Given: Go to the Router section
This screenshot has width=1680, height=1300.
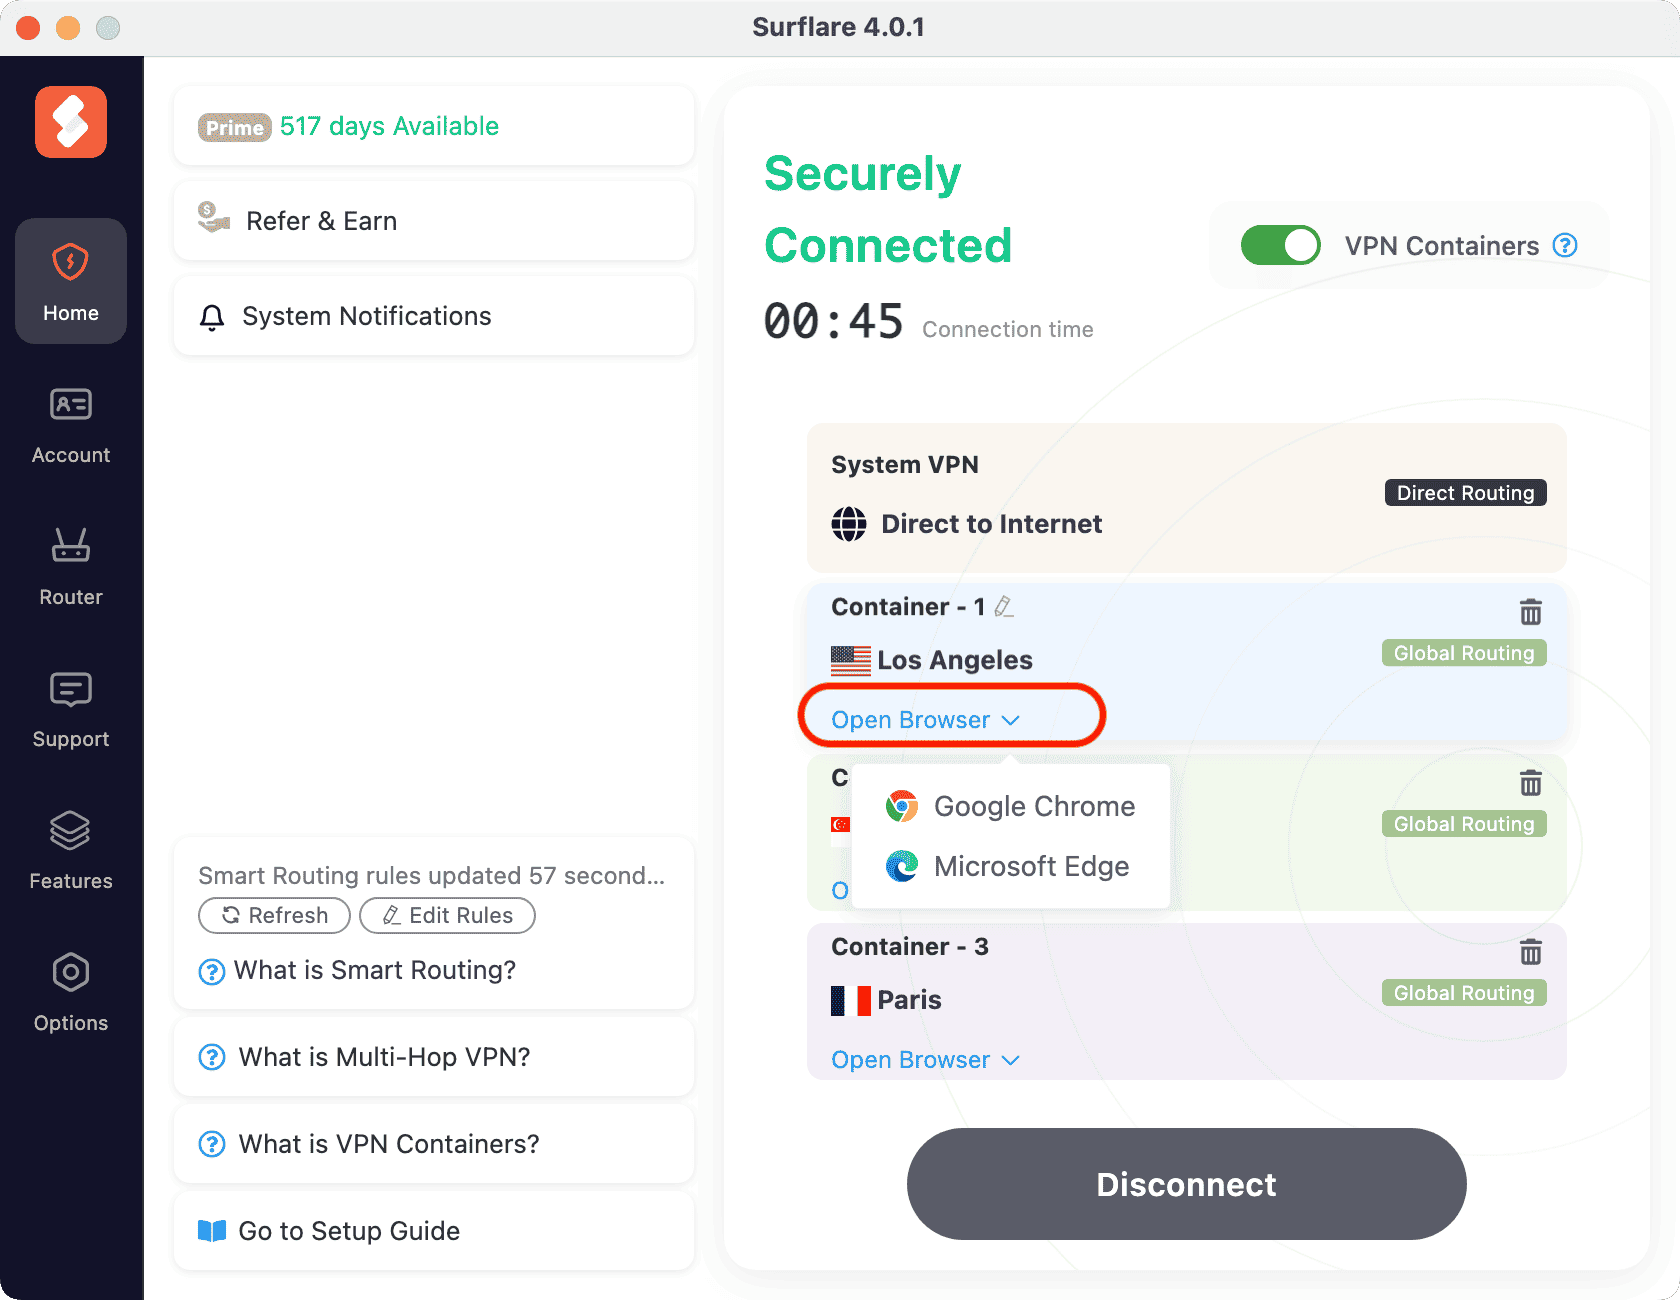Looking at the screenshot, I should pos(71,567).
